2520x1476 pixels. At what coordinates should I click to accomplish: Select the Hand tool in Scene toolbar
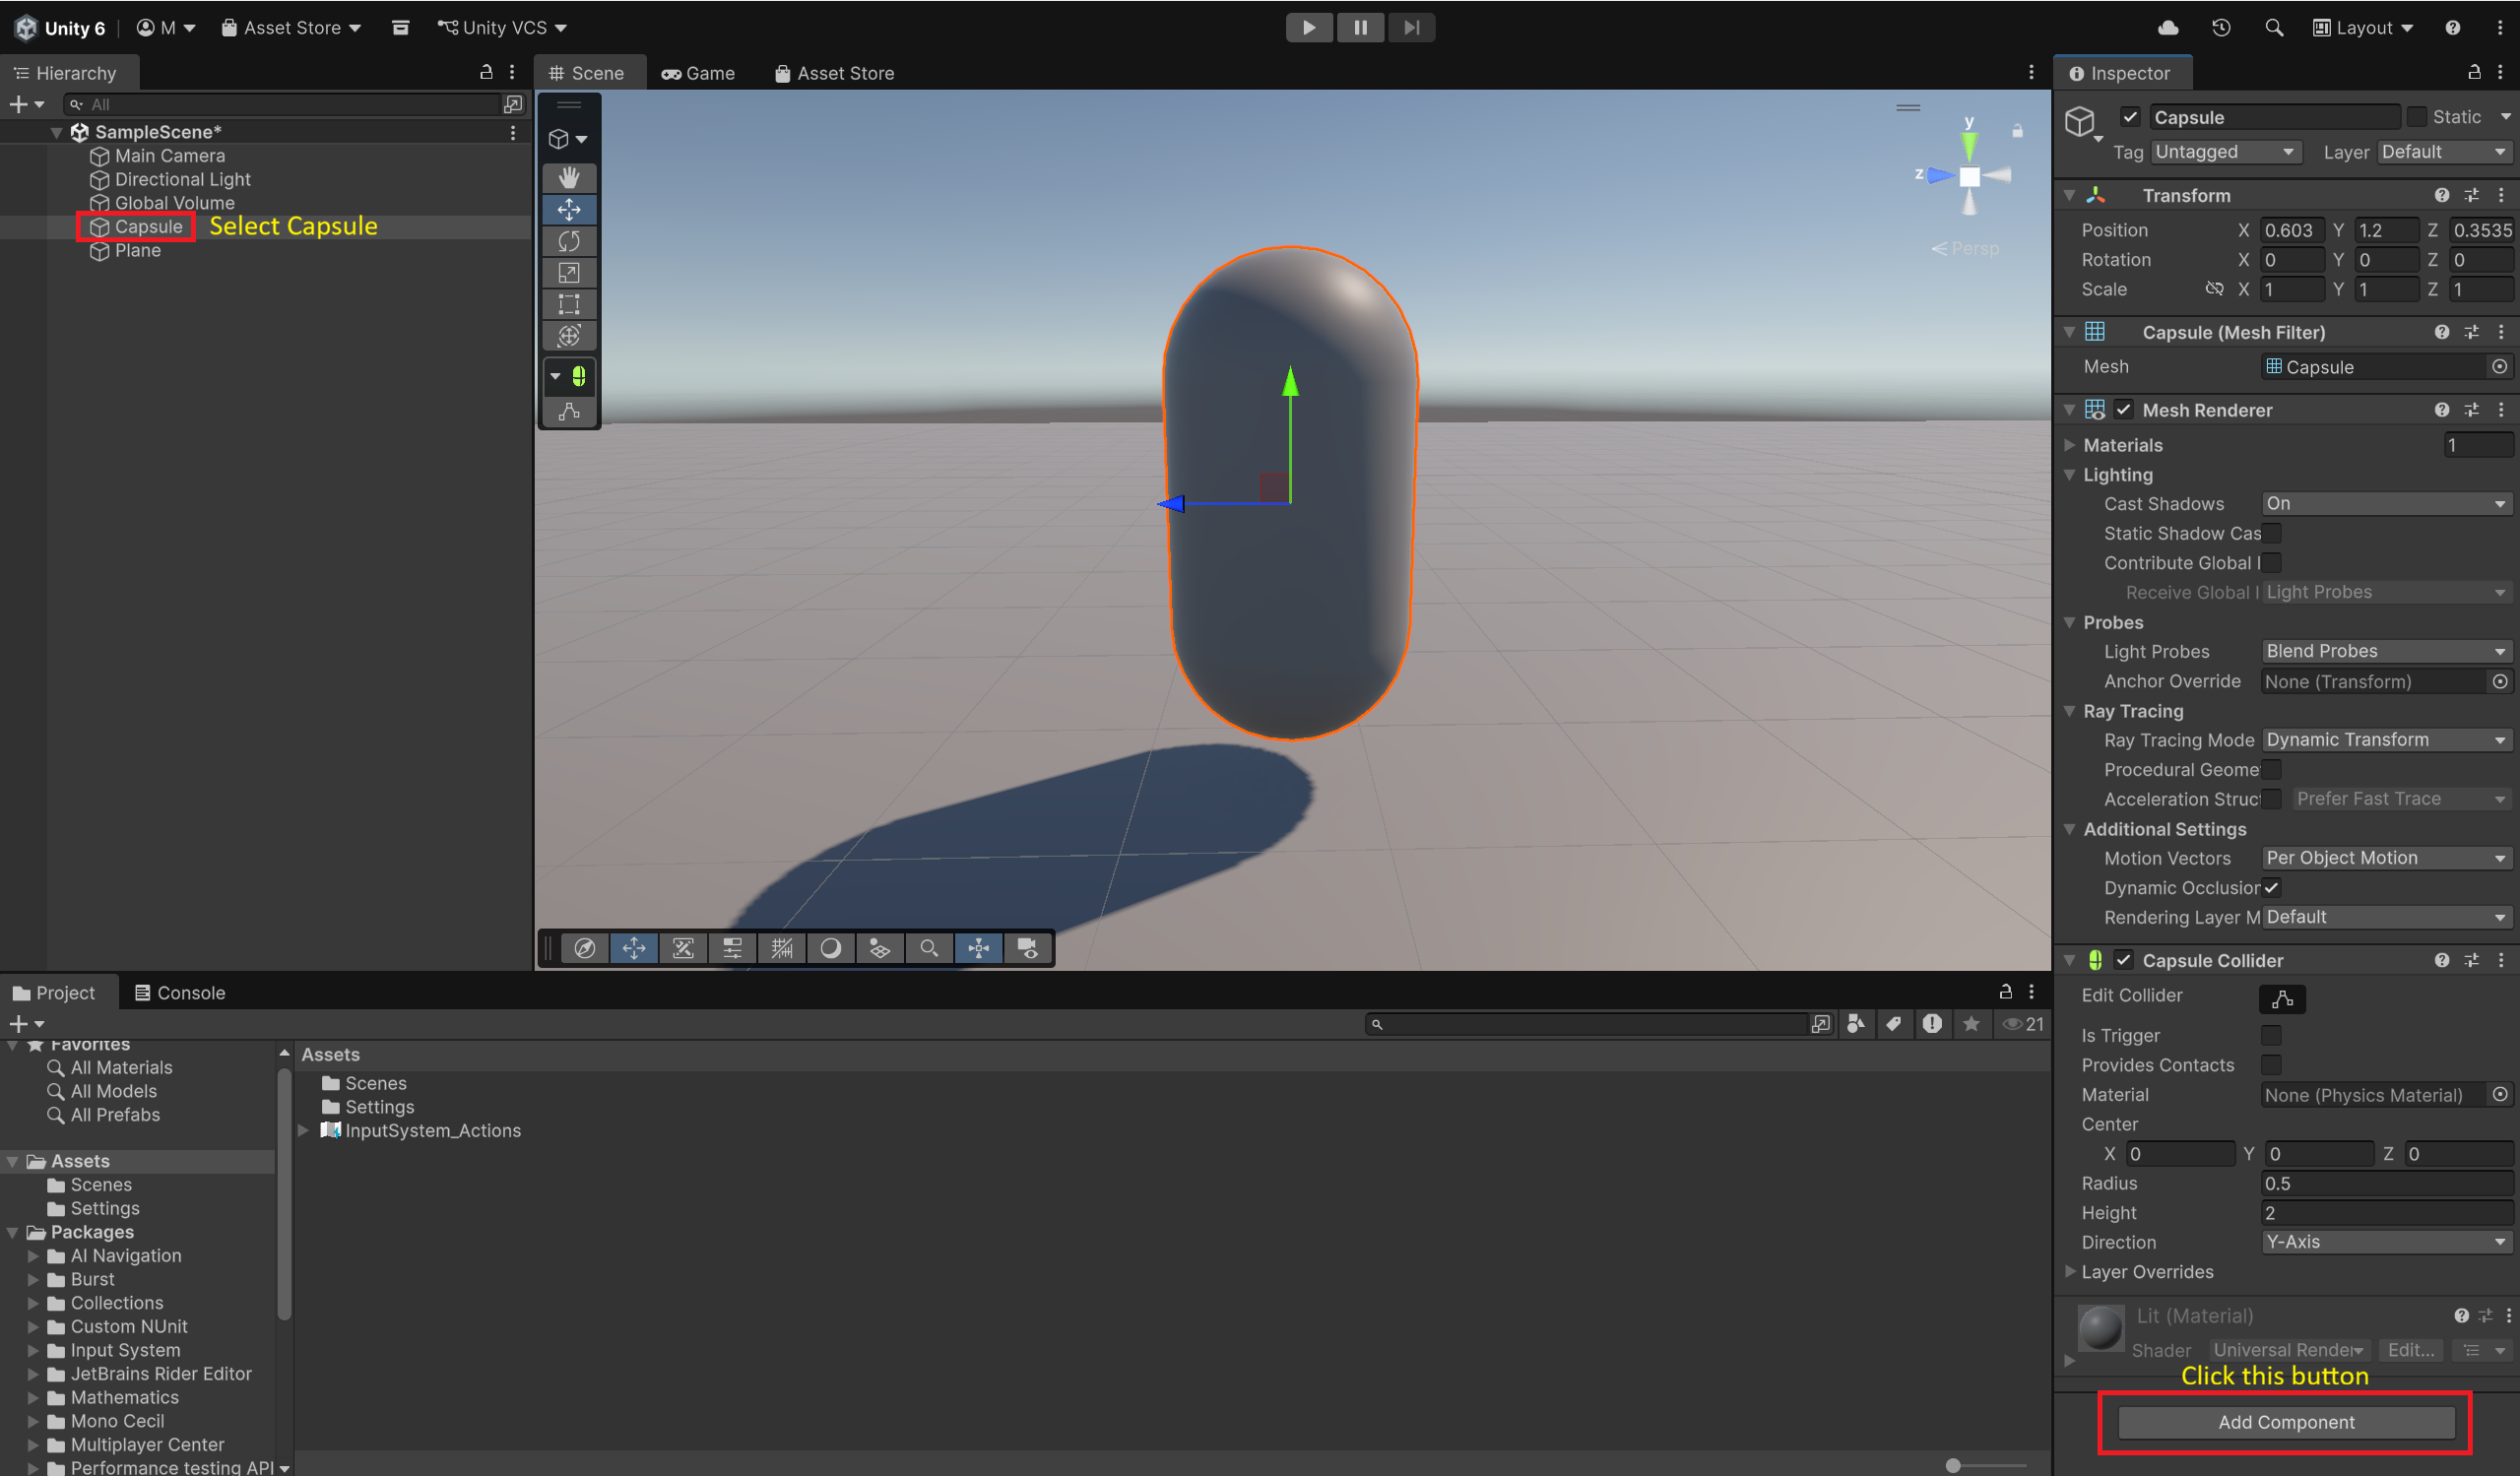(x=569, y=178)
